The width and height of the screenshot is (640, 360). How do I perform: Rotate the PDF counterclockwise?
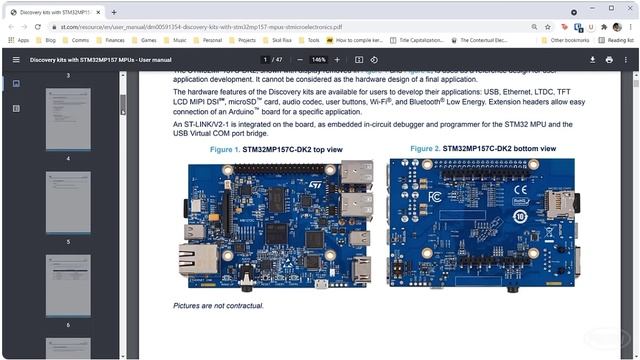pyautogui.click(x=374, y=60)
